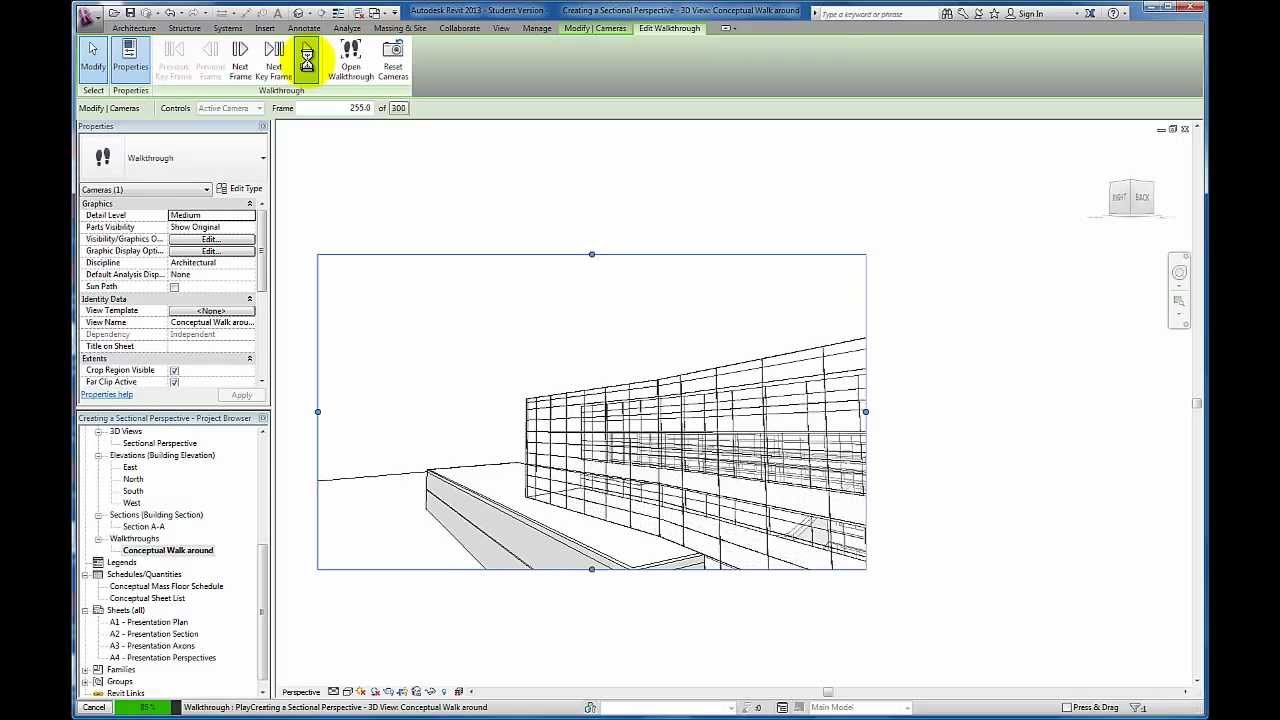The height and width of the screenshot is (720, 1280).
Task: Open the Massing & Site ribbon tab
Action: click(x=400, y=28)
